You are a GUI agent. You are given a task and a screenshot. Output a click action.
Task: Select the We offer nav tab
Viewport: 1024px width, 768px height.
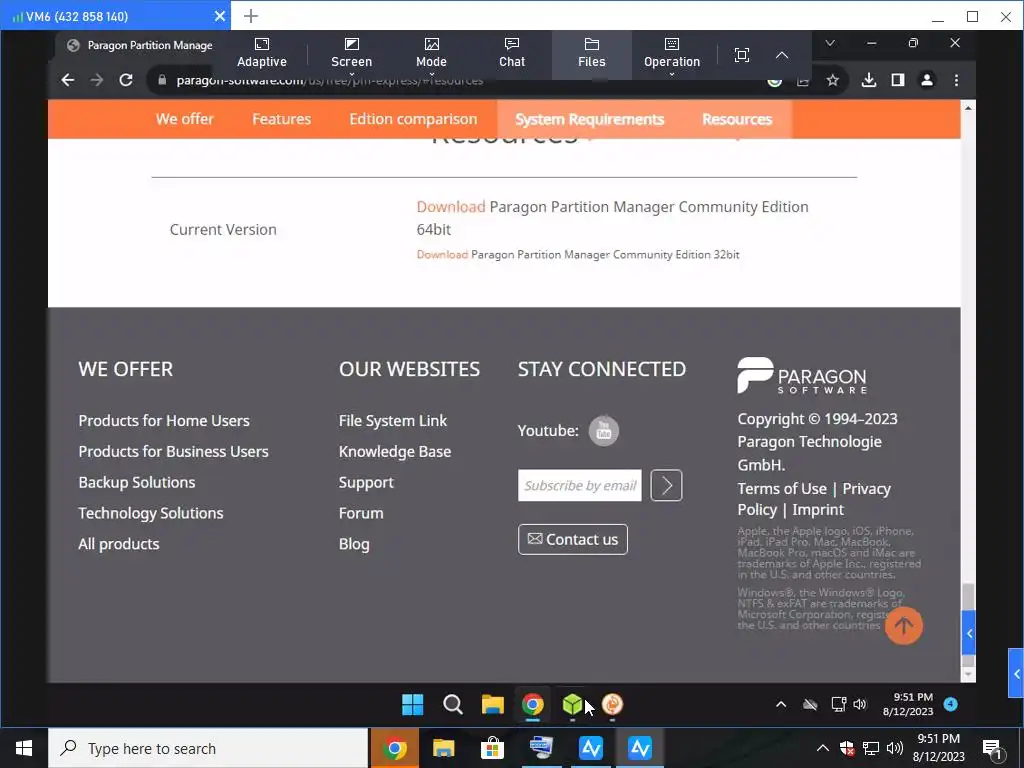pyautogui.click(x=185, y=119)
